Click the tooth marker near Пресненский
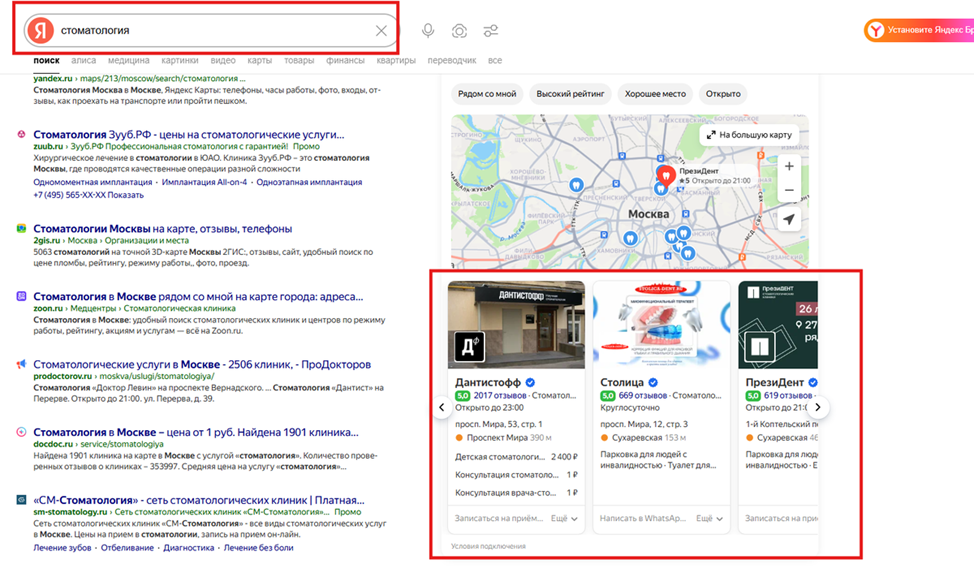 point(576,185)
